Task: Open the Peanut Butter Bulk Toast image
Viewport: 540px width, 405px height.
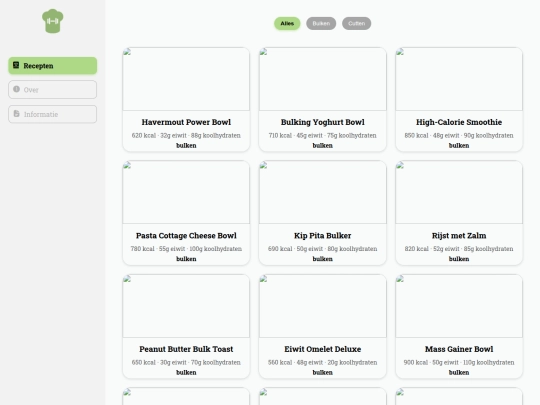Action: click(x=186, y=306)
